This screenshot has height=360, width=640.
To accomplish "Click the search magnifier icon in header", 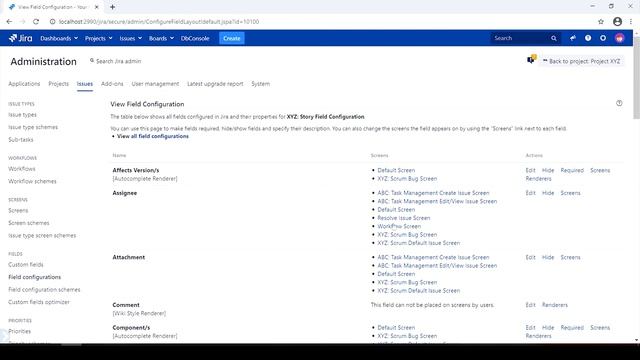I will coord(553,38).
